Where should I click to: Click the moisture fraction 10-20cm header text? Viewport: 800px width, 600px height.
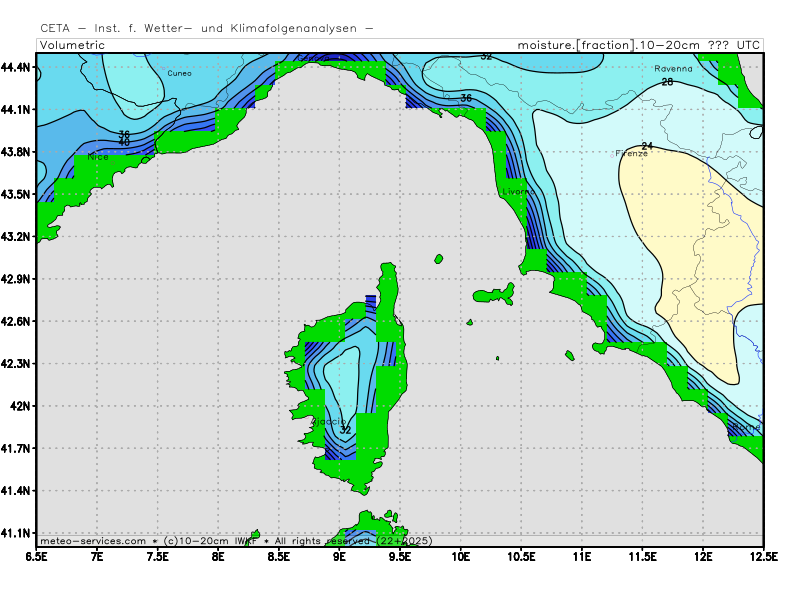tap(638, 45)
